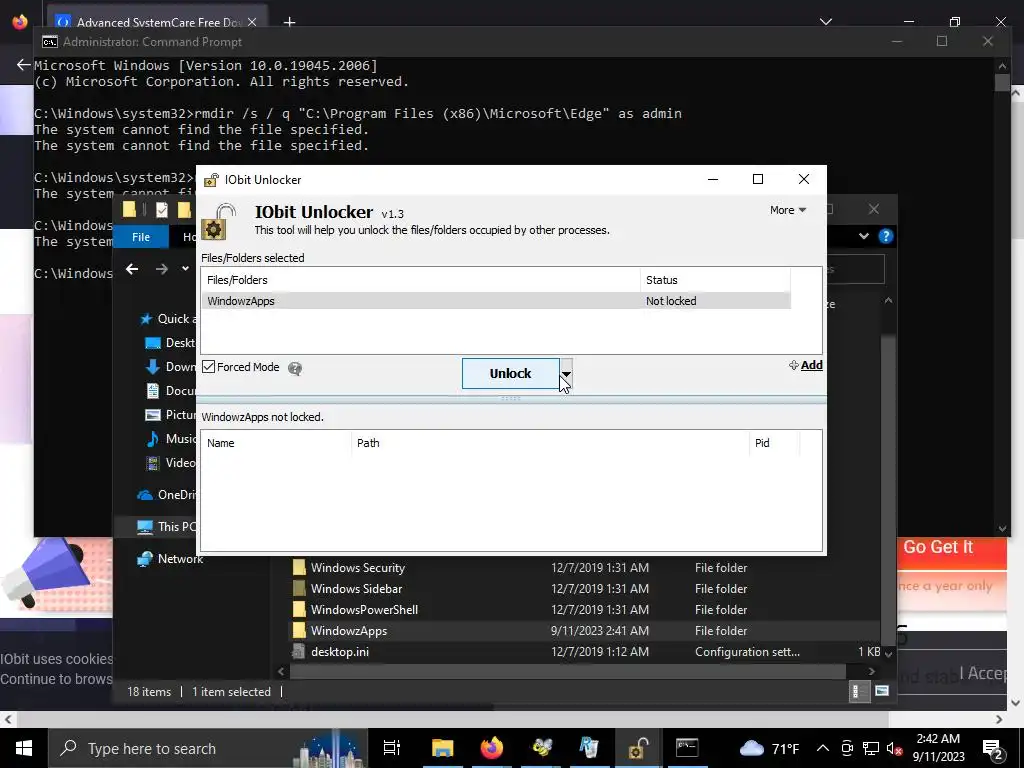The width and height of the screenshot is (1024, 768).
Task: Select OneDrive in Explorer sidebar
Action: tap(167, 495)
